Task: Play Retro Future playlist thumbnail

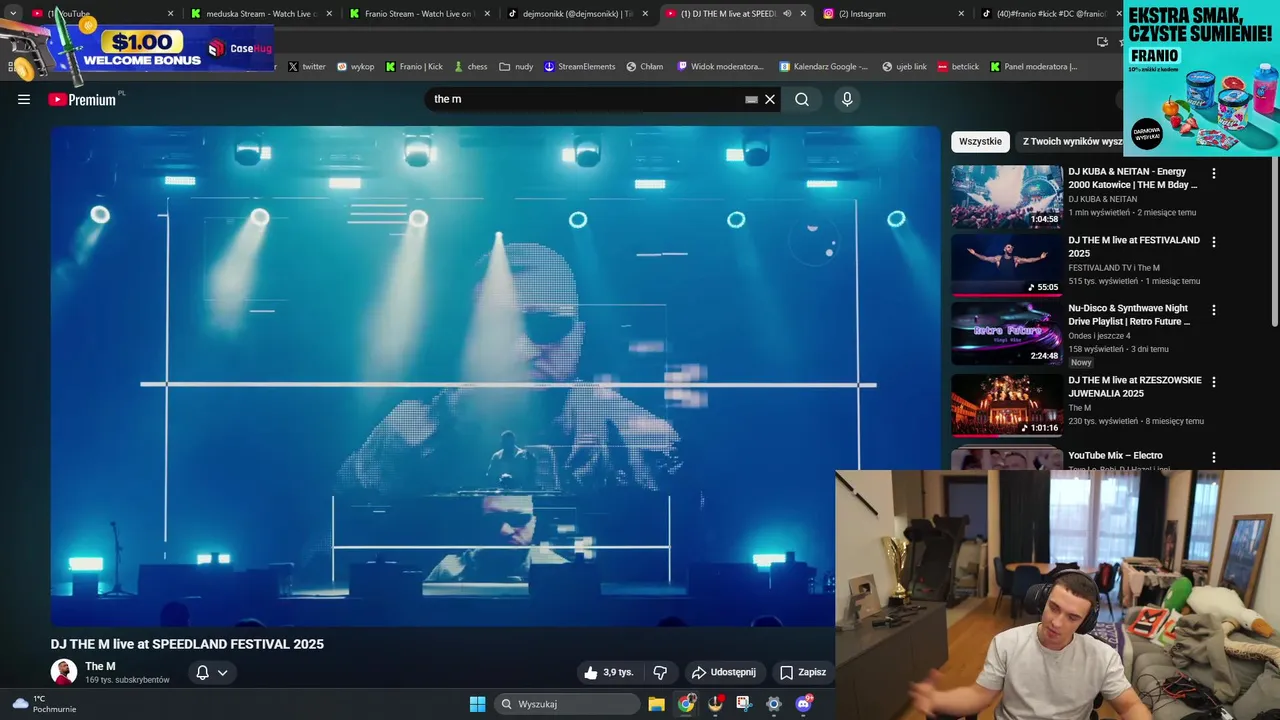Action: tap(1006, 333)
